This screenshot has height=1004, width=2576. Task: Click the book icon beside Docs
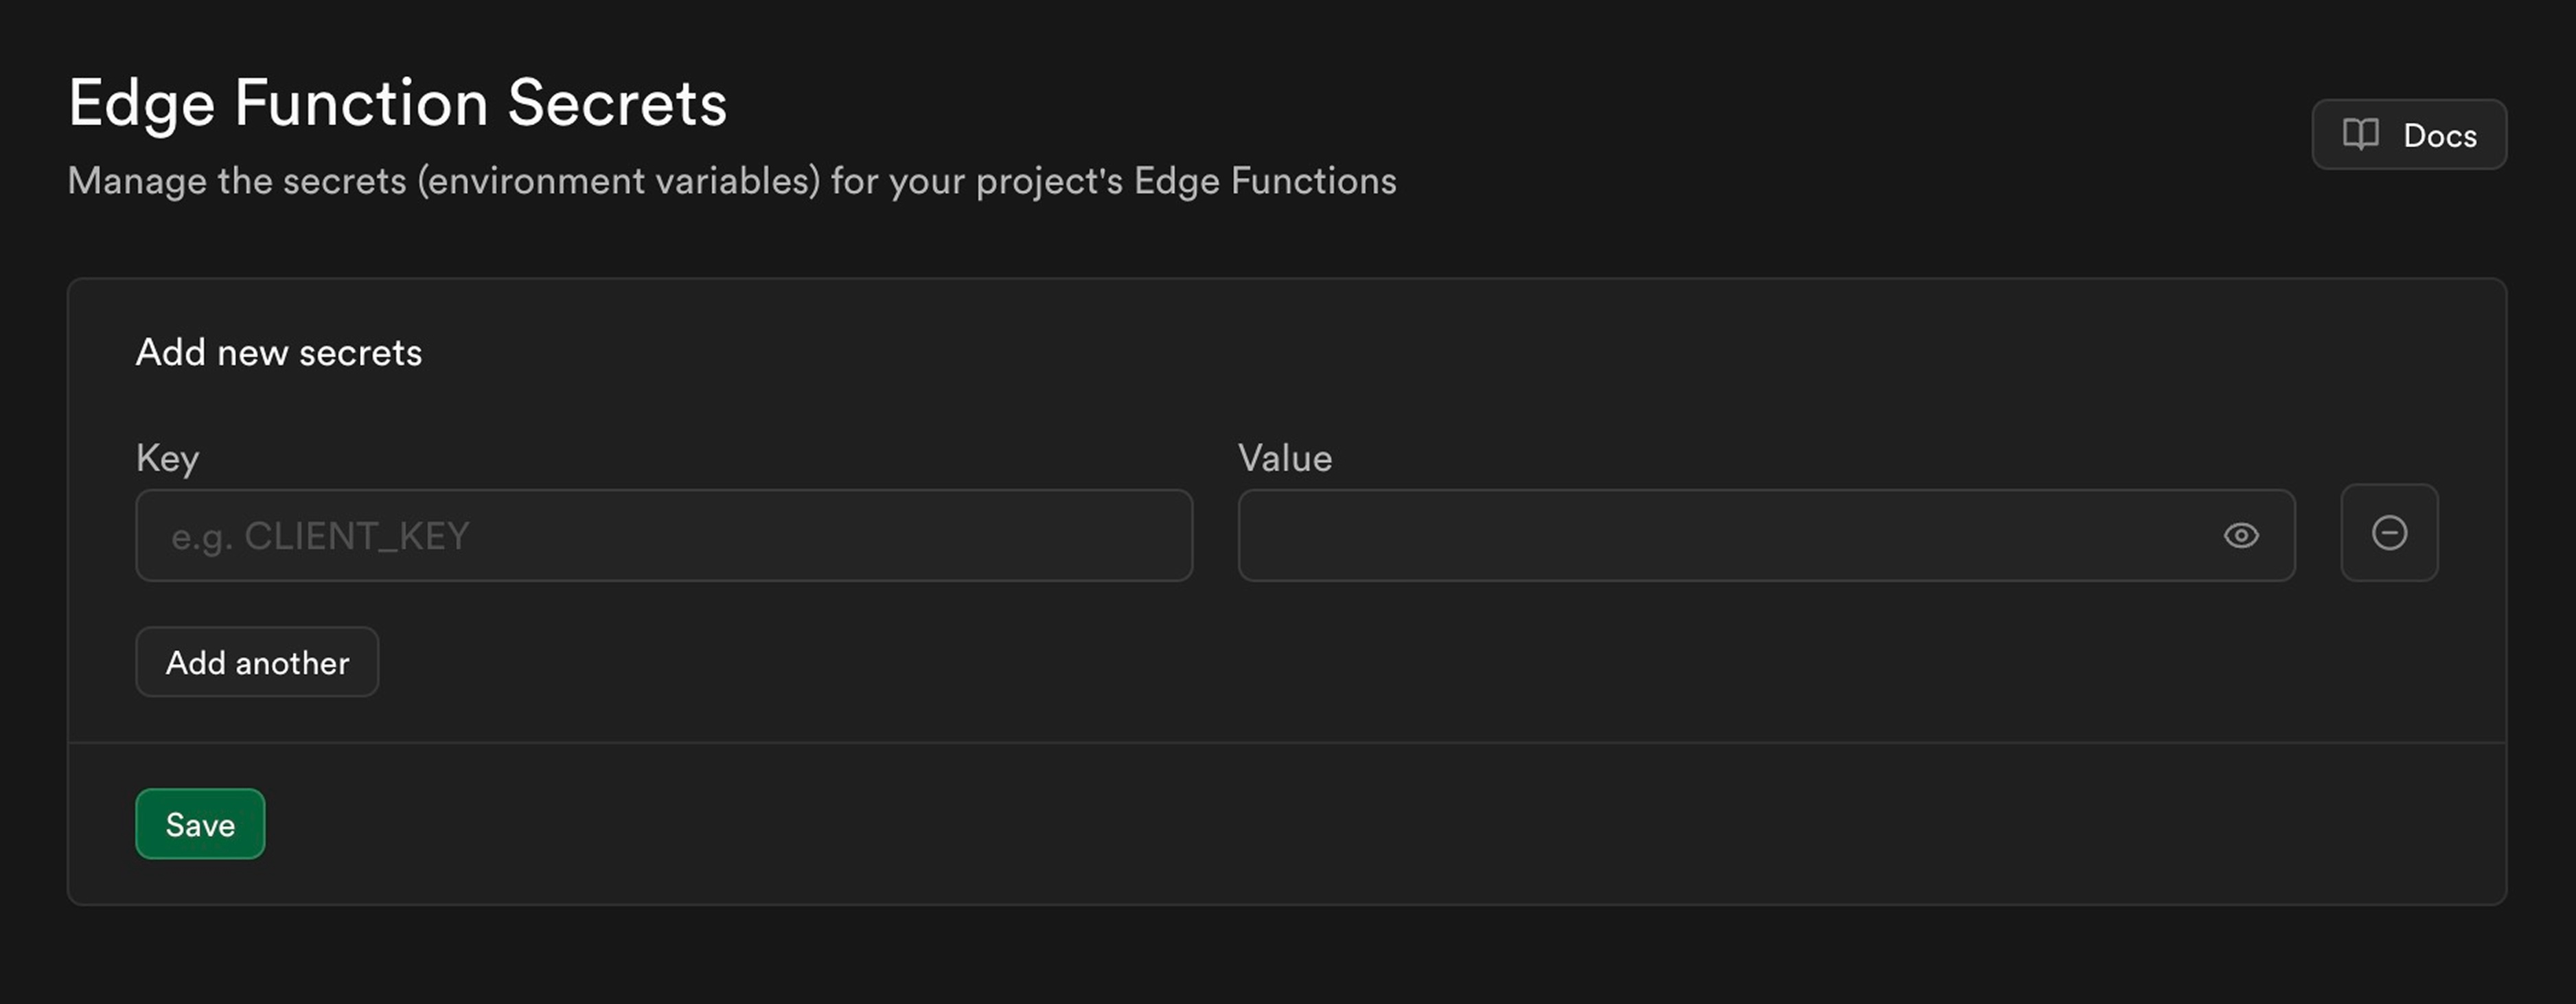tap(2360, 134)
